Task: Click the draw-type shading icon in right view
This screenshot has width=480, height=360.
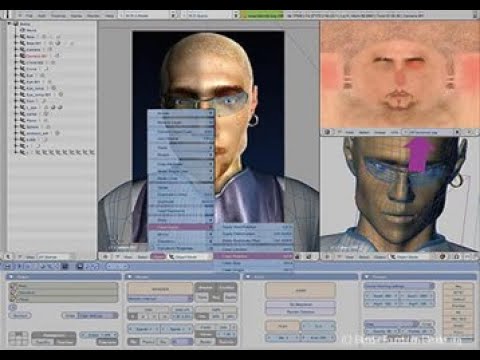Action: click(x=443, y=257)
